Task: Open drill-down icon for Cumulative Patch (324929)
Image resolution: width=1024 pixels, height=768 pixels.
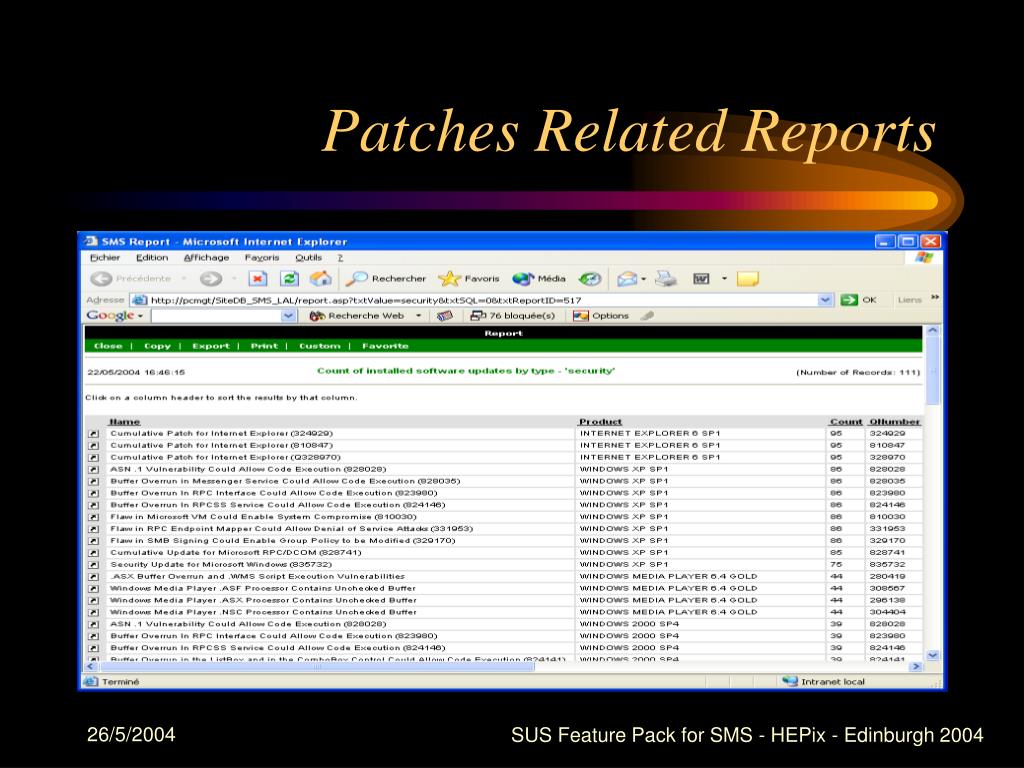Action: pos(93,434)
